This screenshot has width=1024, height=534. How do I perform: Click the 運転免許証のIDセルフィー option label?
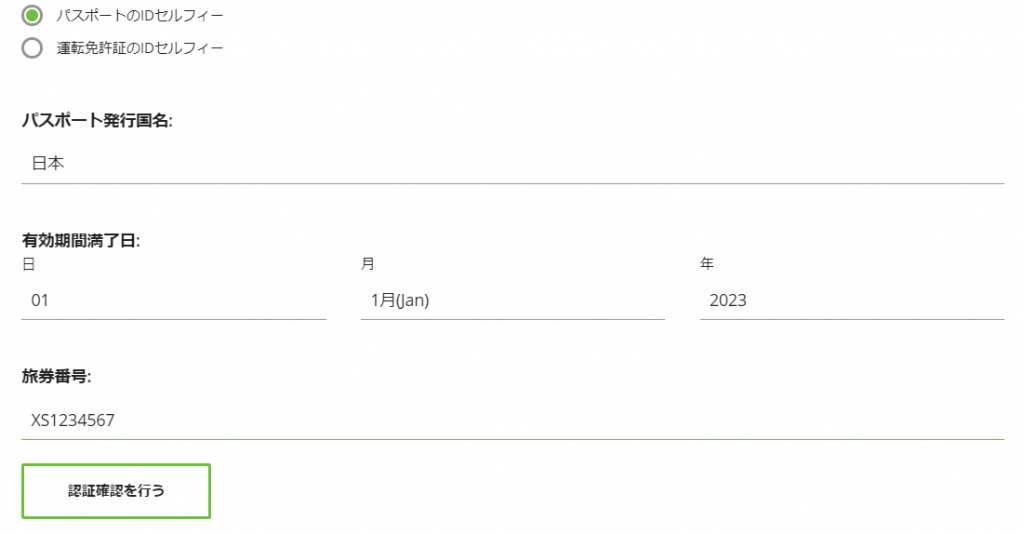(140, 48)
